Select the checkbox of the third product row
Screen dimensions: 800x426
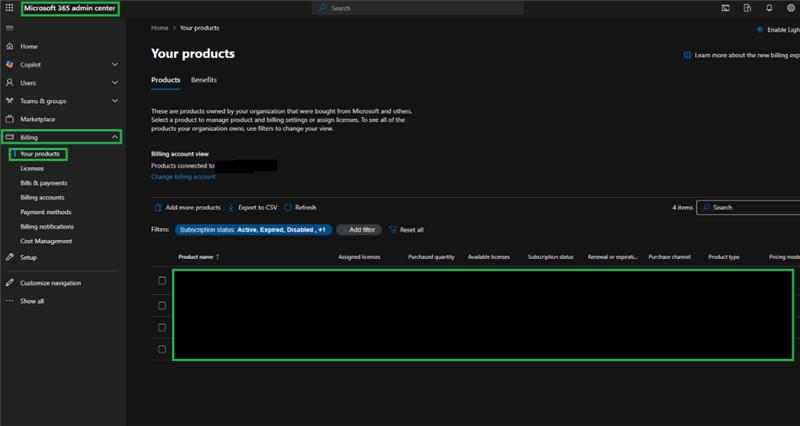pos(162,328)
